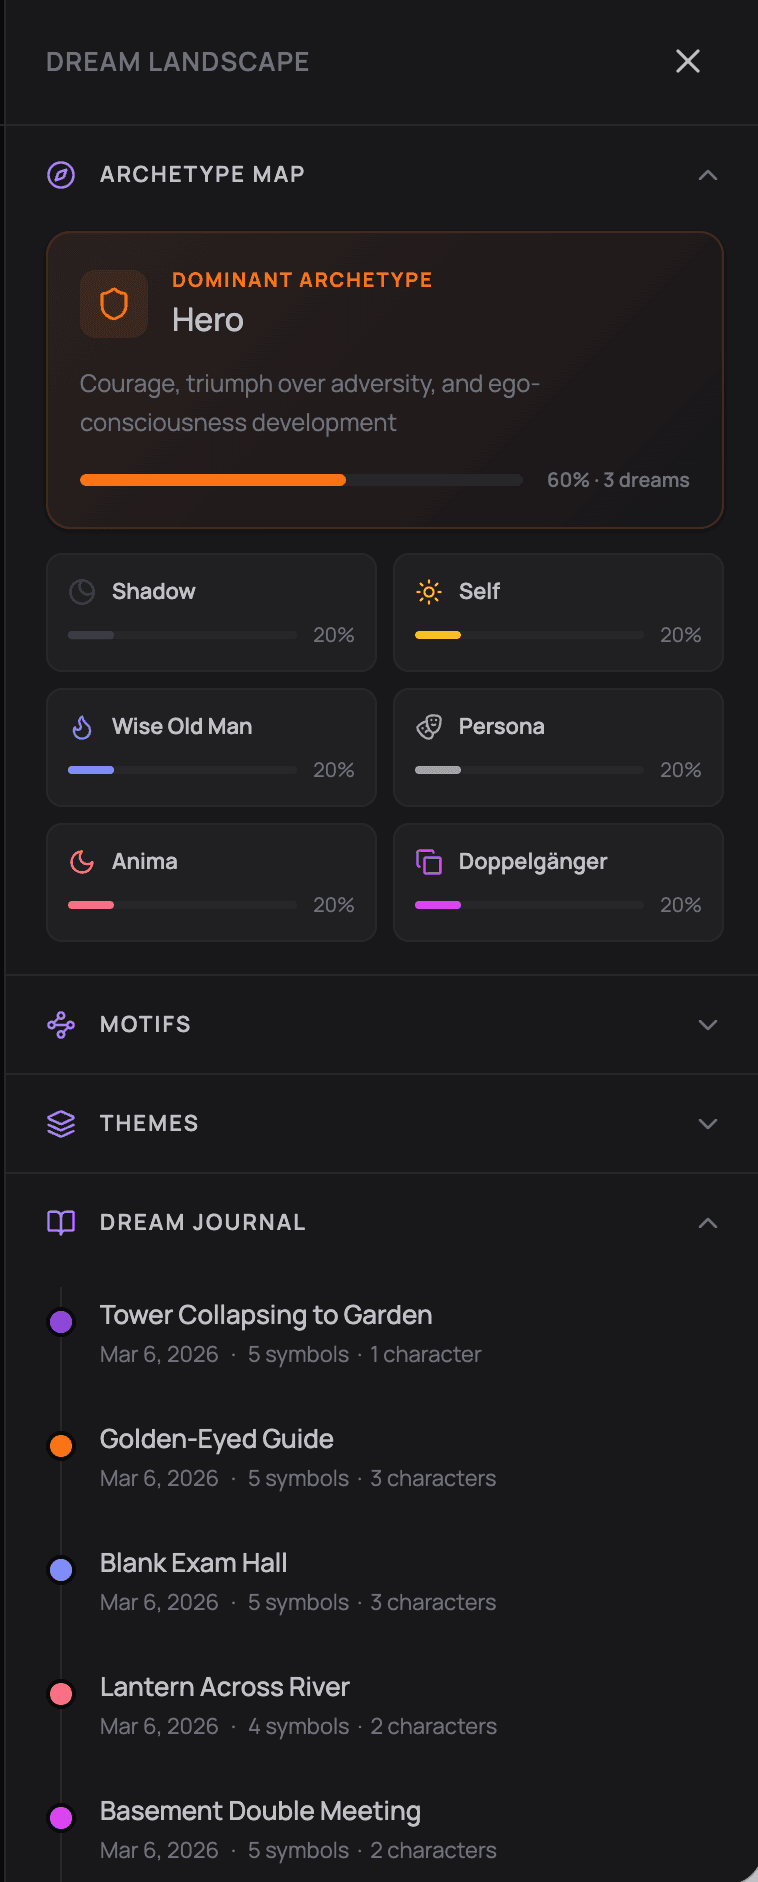The height and width of the screenshot is (1882, 758).
Task: Collapse the Archetype Map section
Action: pyautogui.click(x=708, y=175)
